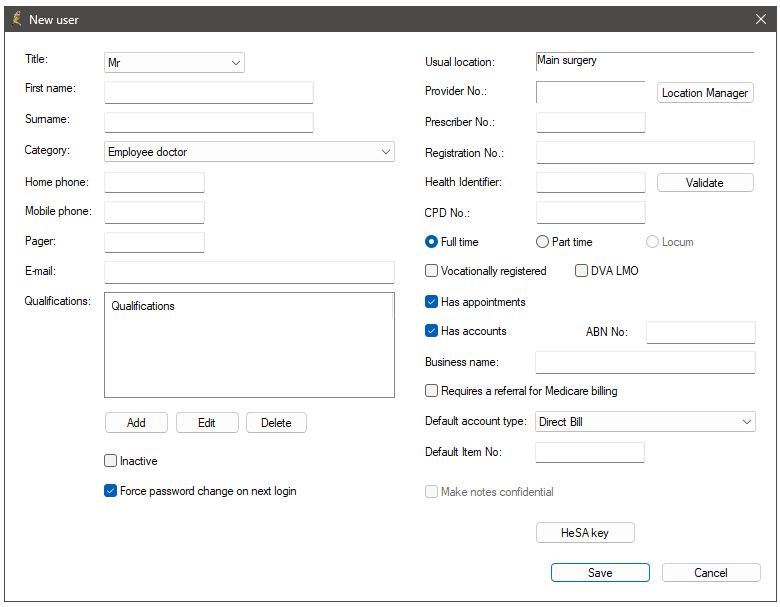This screenshot has width=780, height=607.
Task: Click the Health Identifier field
Action: 590,183
